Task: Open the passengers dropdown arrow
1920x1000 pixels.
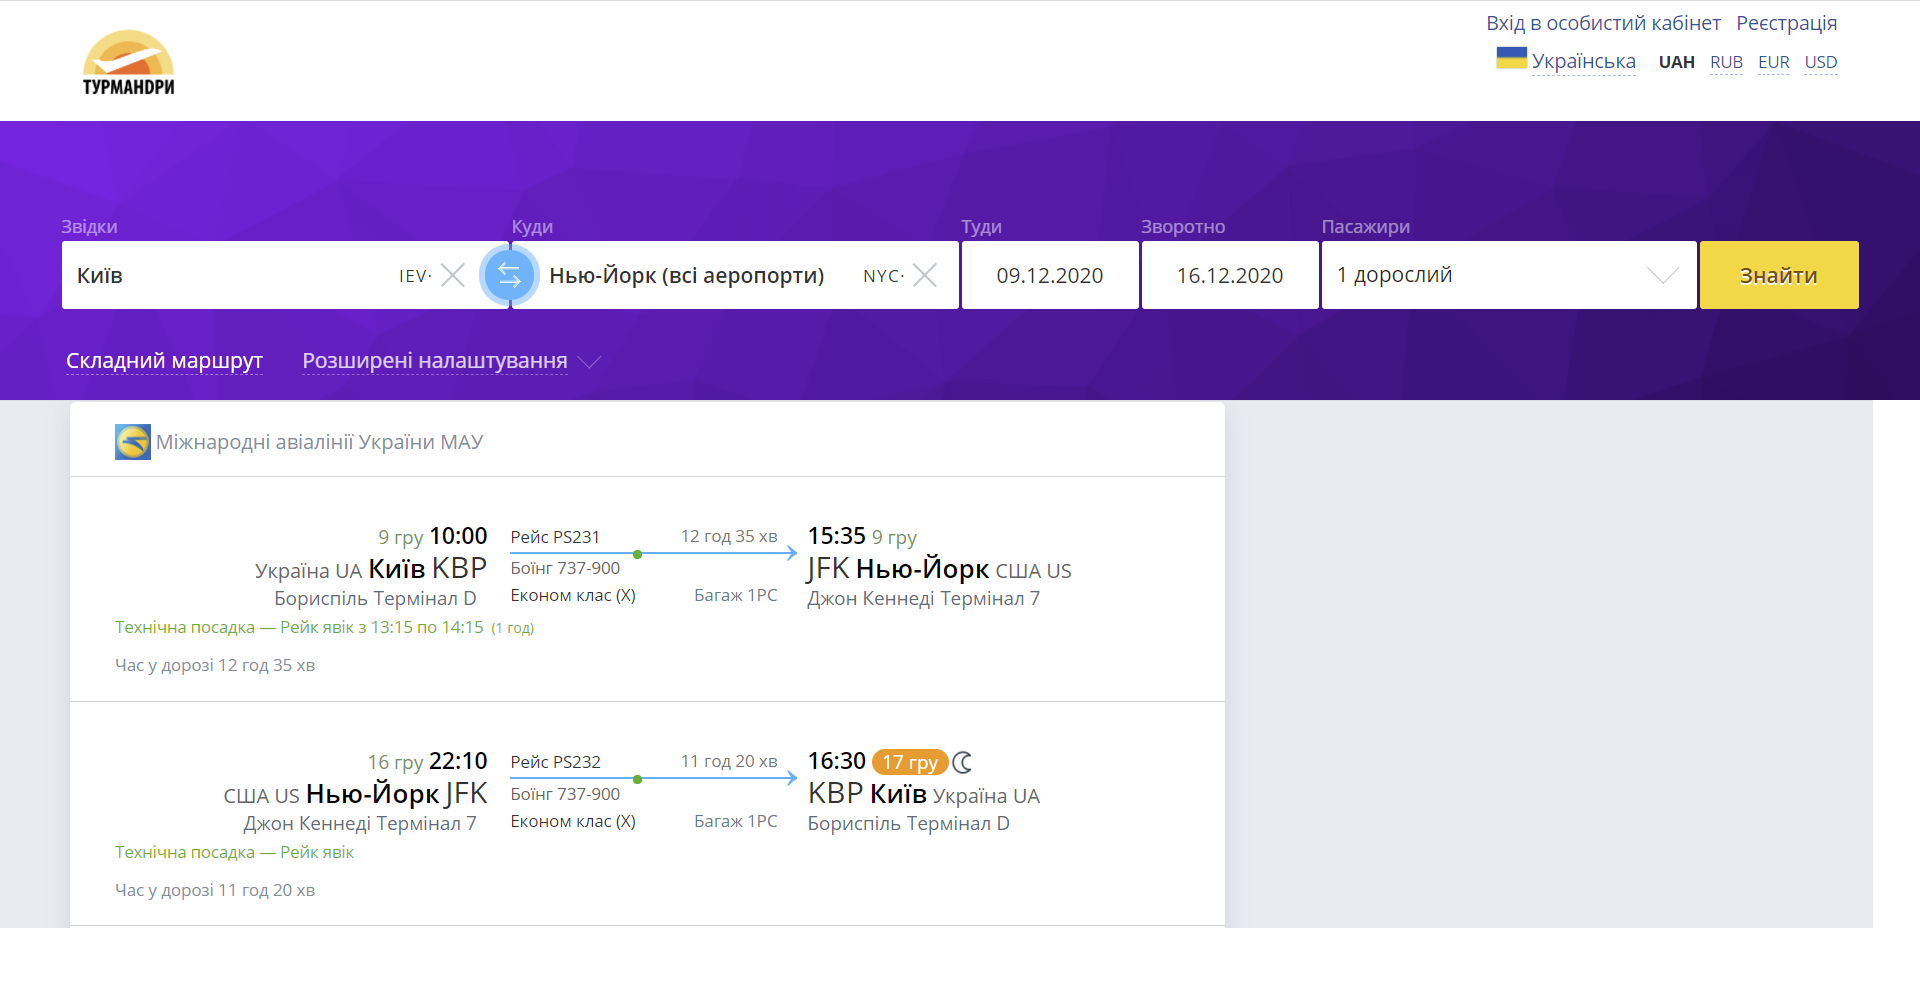Action: tap(1662, 275)
